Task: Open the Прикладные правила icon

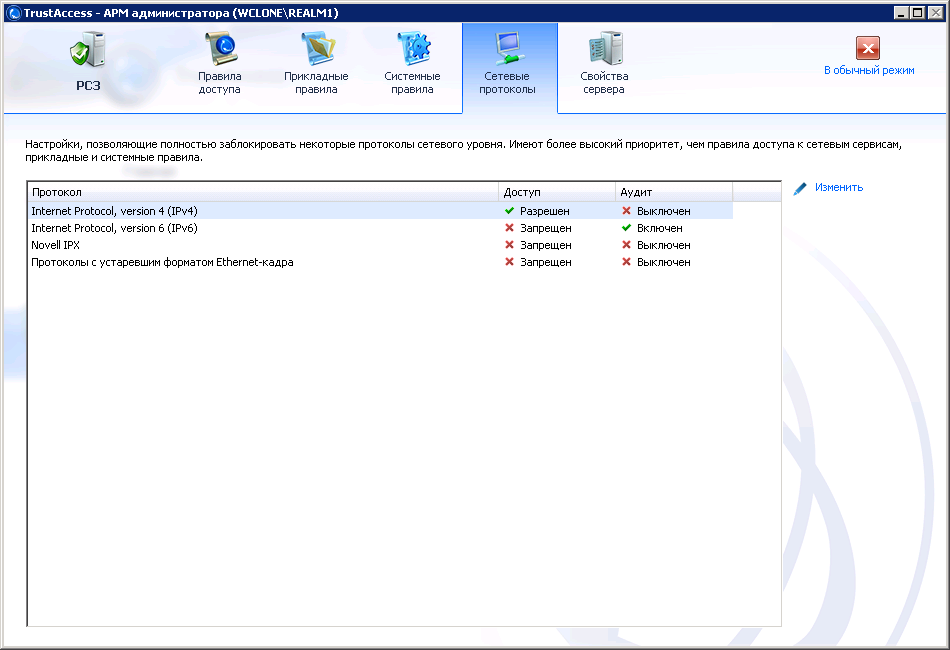Action: tap(316, 49)
